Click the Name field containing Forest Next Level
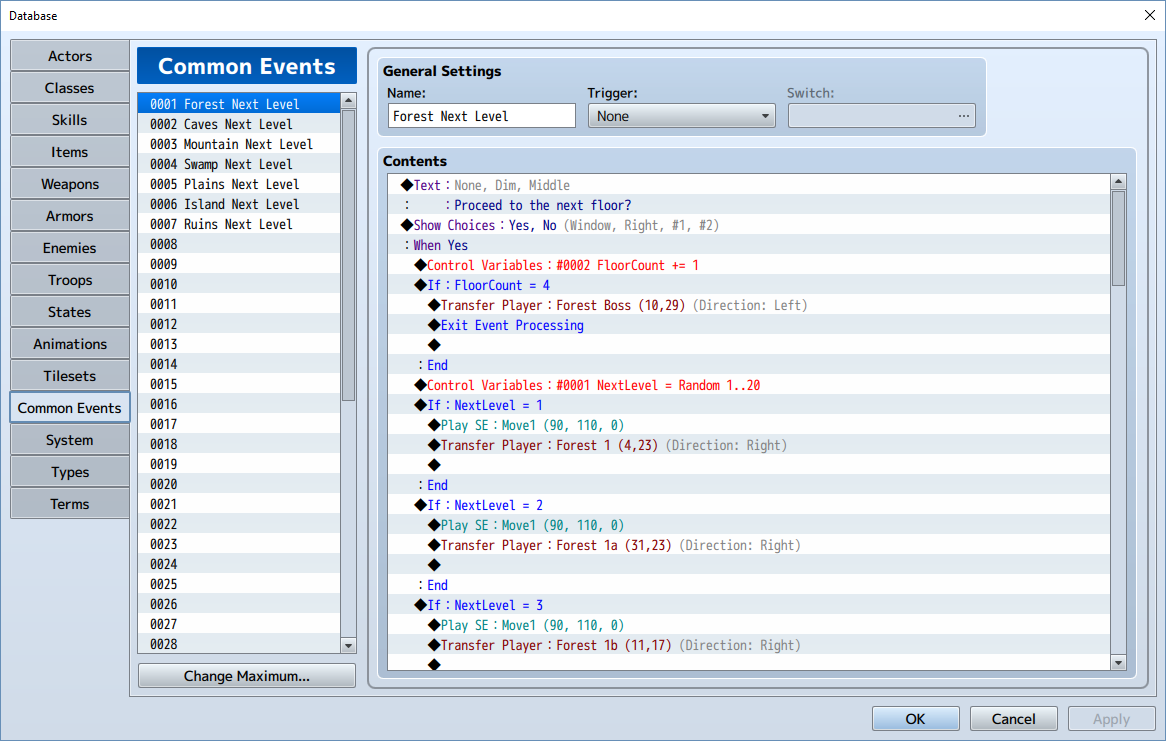Viewport: 1166px width, 741px height. pyautogui.click(x=482, y=116)
